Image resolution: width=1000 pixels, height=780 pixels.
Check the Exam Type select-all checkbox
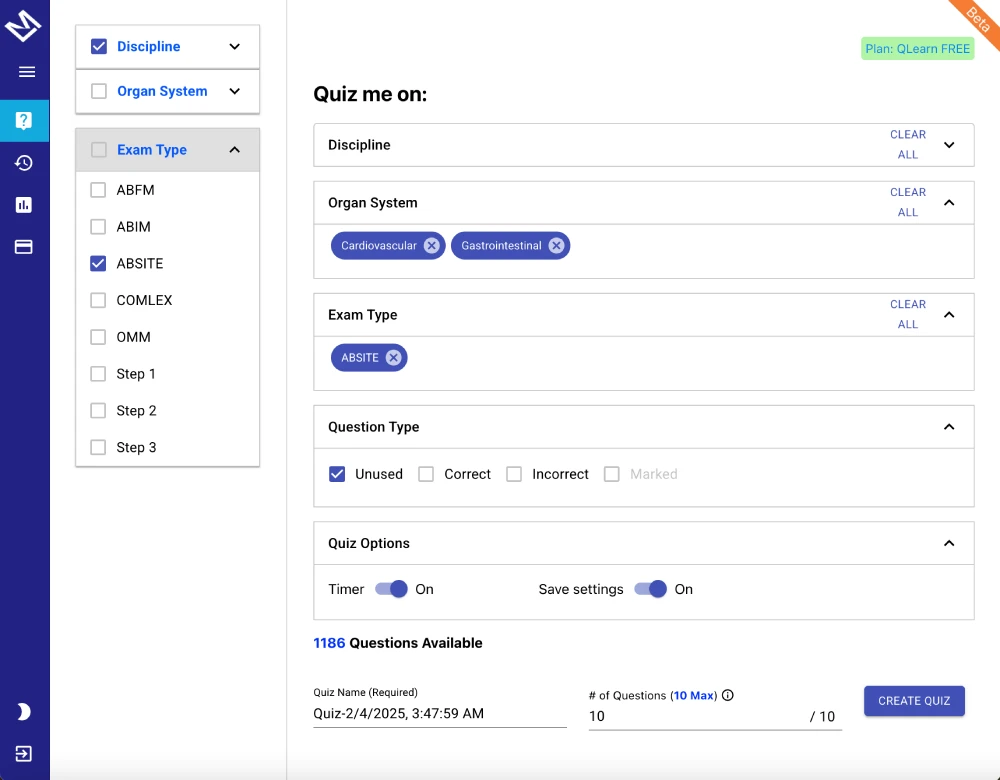pos(99,150)
